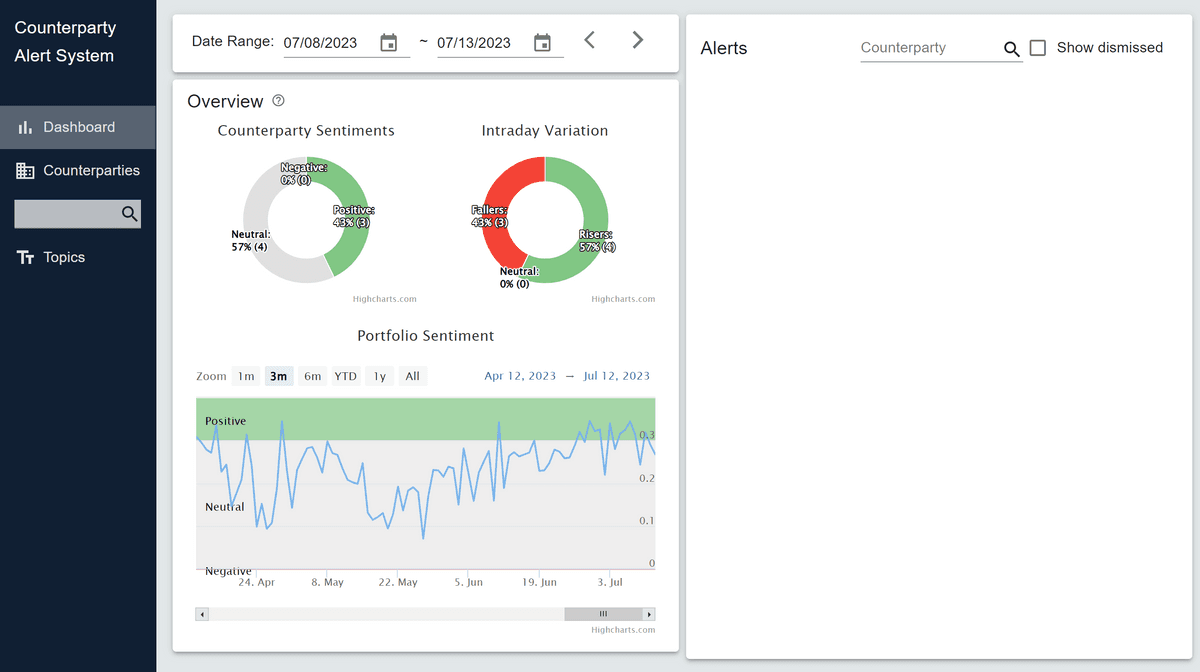Viewport: 1200px width, 672px height.
Task: Click the Risers: 57% (4) label
Action: pos(597,240)
